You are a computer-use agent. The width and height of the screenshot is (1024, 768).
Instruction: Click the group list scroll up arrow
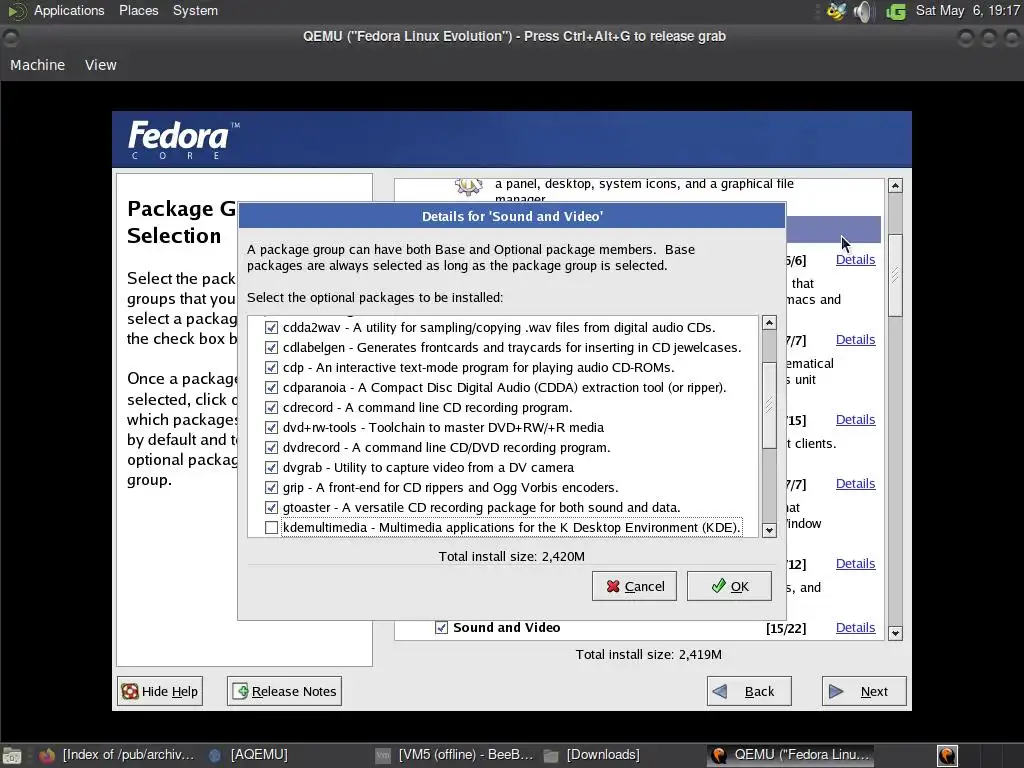pyautogui.click(x=895, y=186)
